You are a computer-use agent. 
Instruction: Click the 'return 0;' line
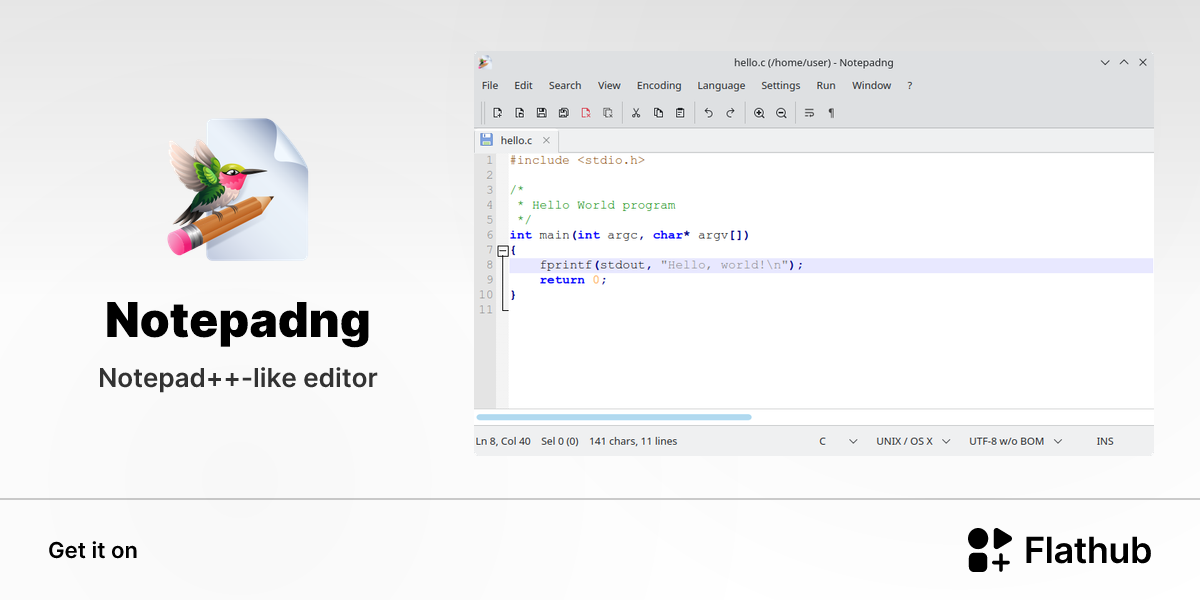[573, 280]
